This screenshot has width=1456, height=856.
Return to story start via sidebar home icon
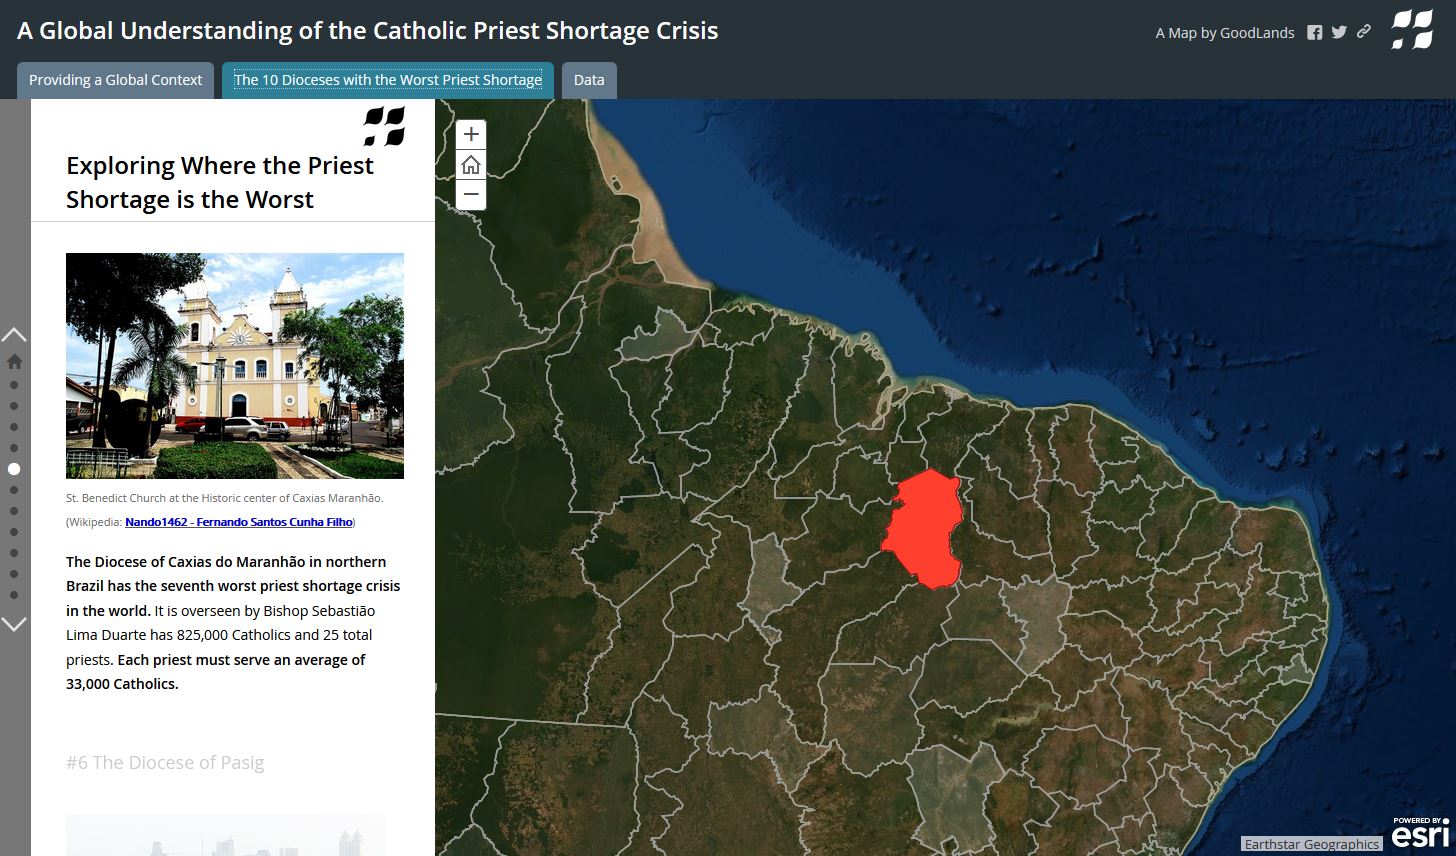point(14,360)
